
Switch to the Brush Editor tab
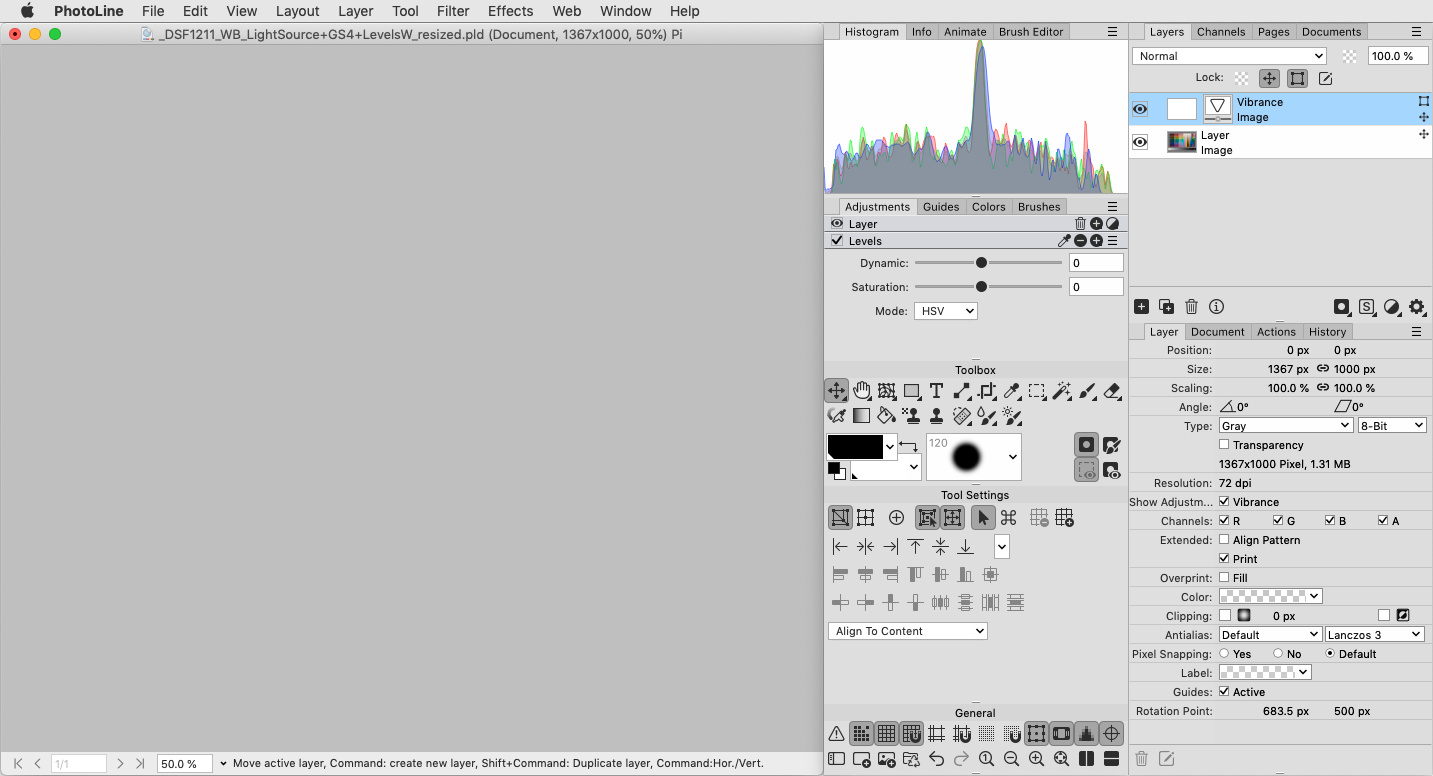[x=1031, y=32]
